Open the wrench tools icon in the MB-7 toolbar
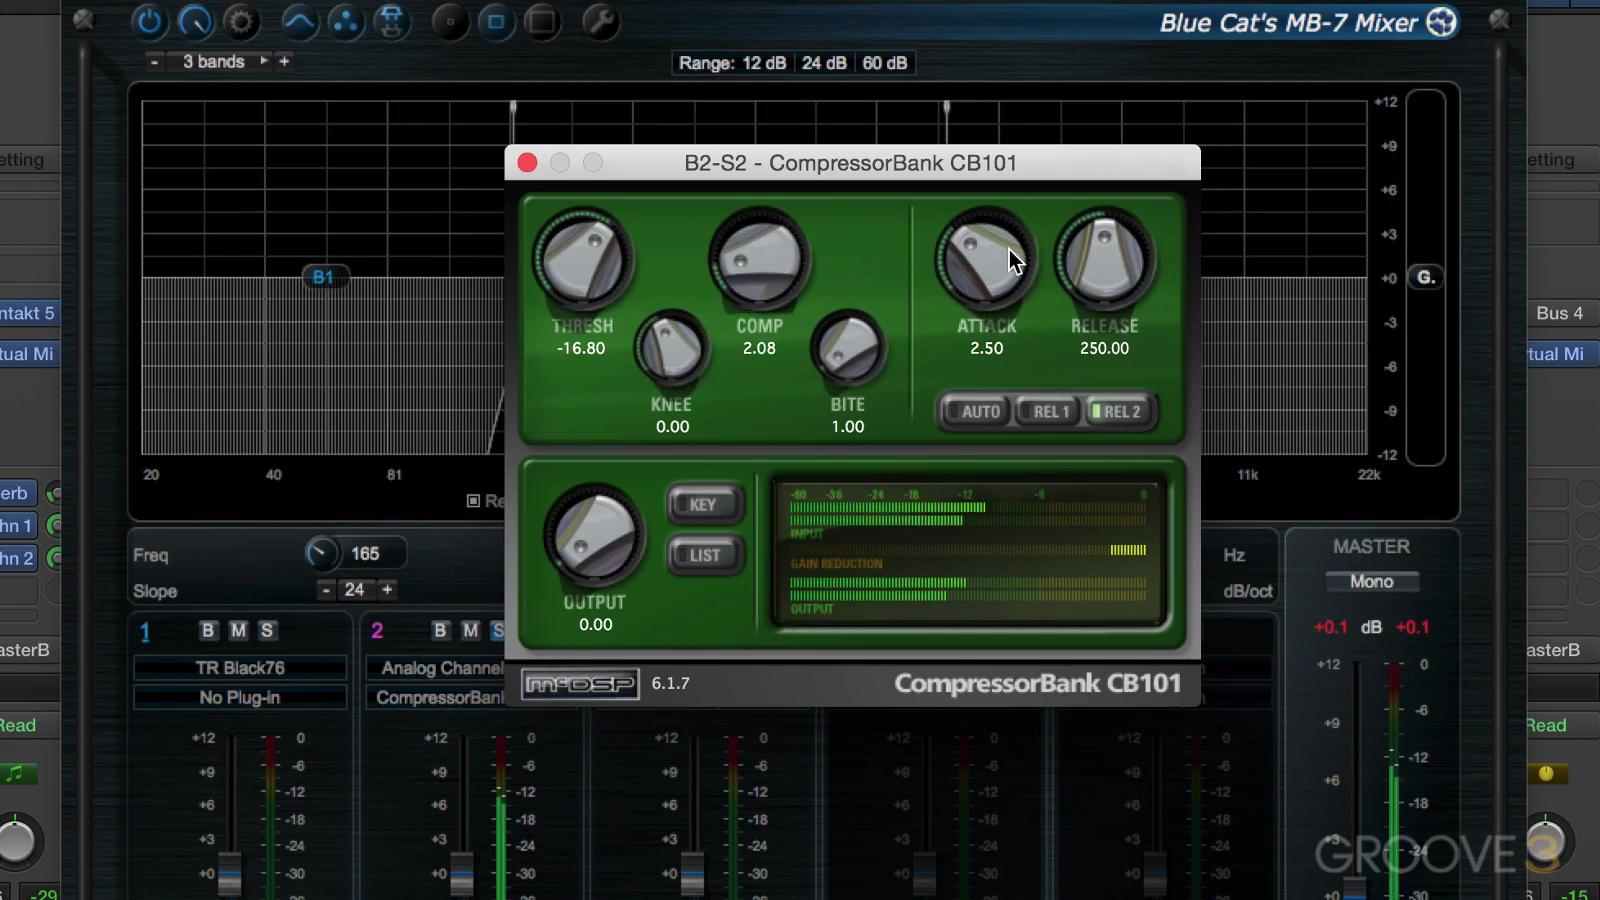The image size is (1600, 900). (x=600, y=21)
